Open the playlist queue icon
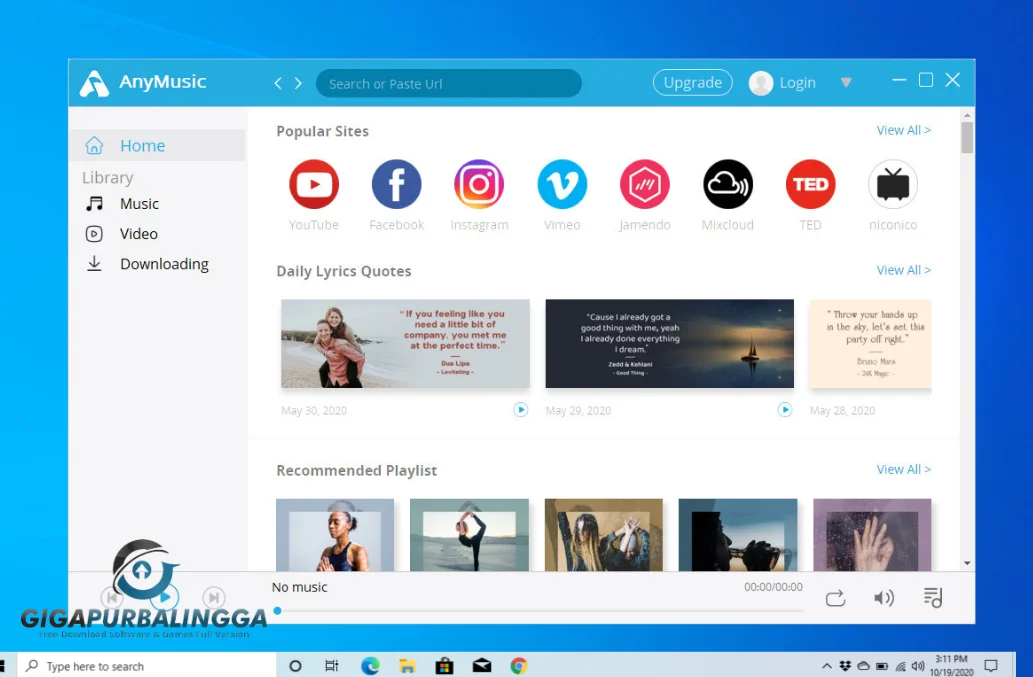This screenshot has height=677, width=1033. coord(933,597)
